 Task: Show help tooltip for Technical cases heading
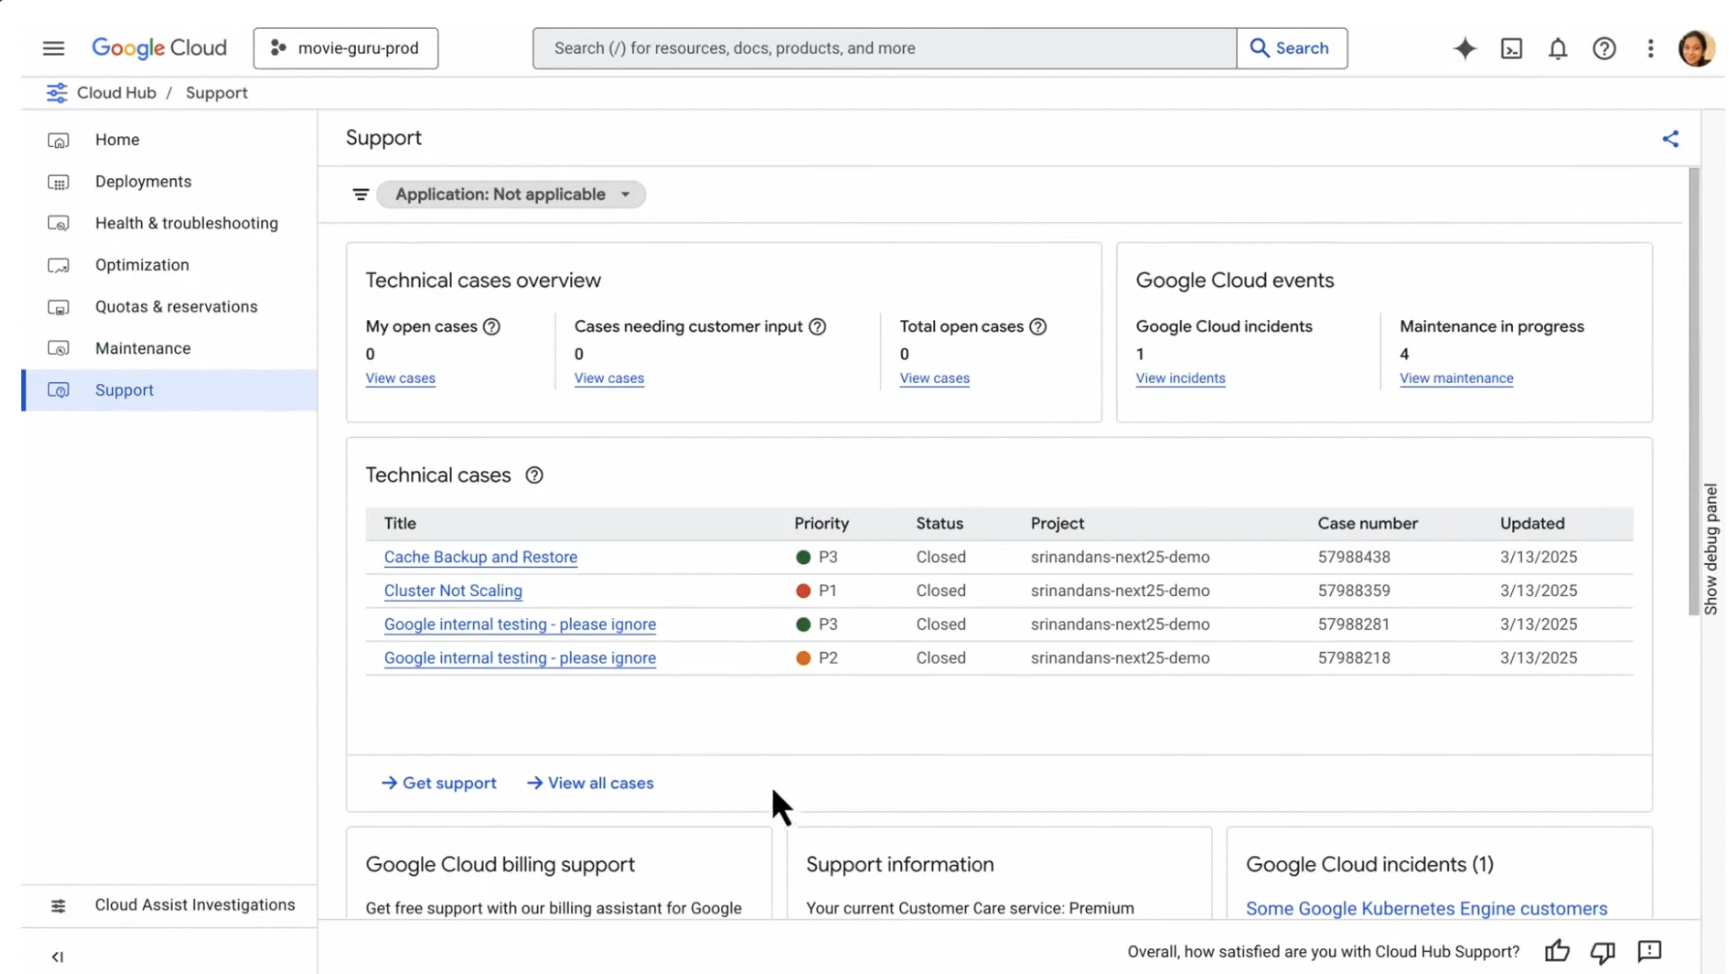pos(534,475)
